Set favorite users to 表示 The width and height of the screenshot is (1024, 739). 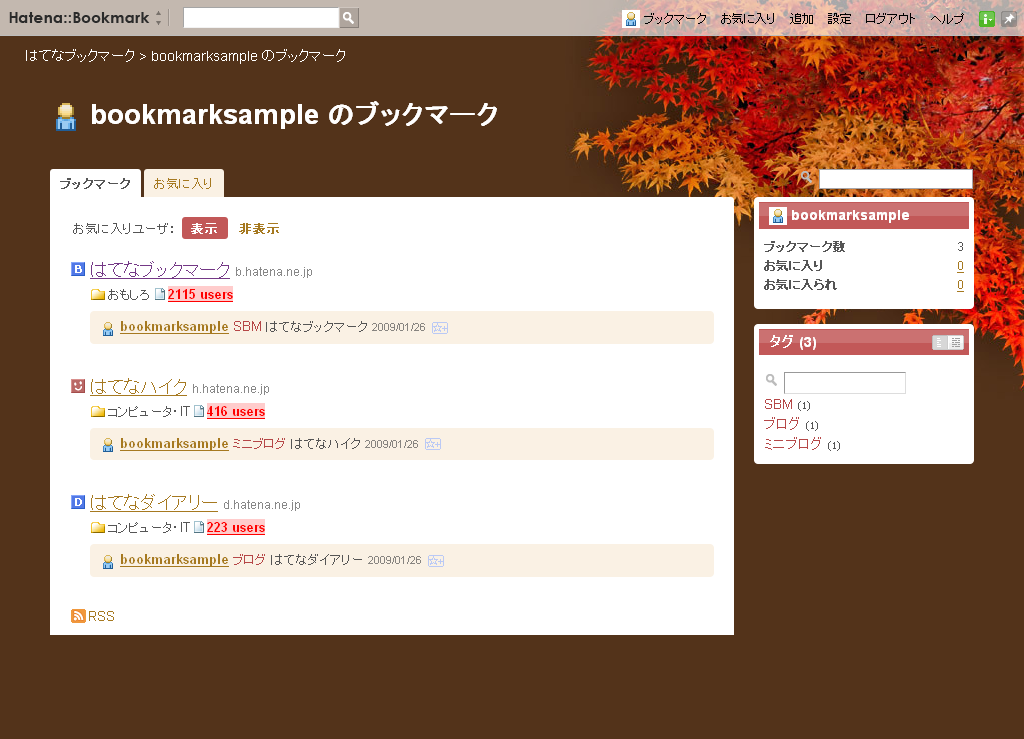coord(204,228)
